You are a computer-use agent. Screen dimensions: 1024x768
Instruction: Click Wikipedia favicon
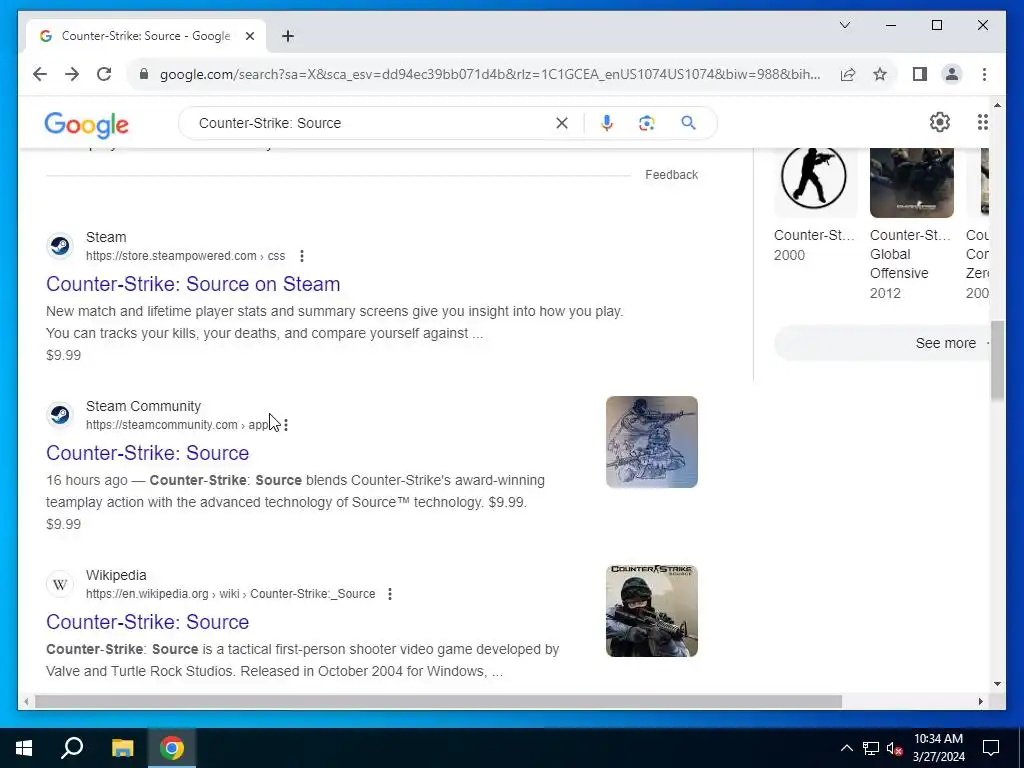(x=60, y=584)
